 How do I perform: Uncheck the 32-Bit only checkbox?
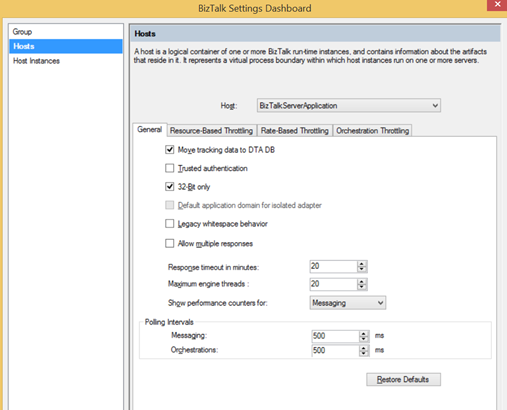(x=170, y=186)
